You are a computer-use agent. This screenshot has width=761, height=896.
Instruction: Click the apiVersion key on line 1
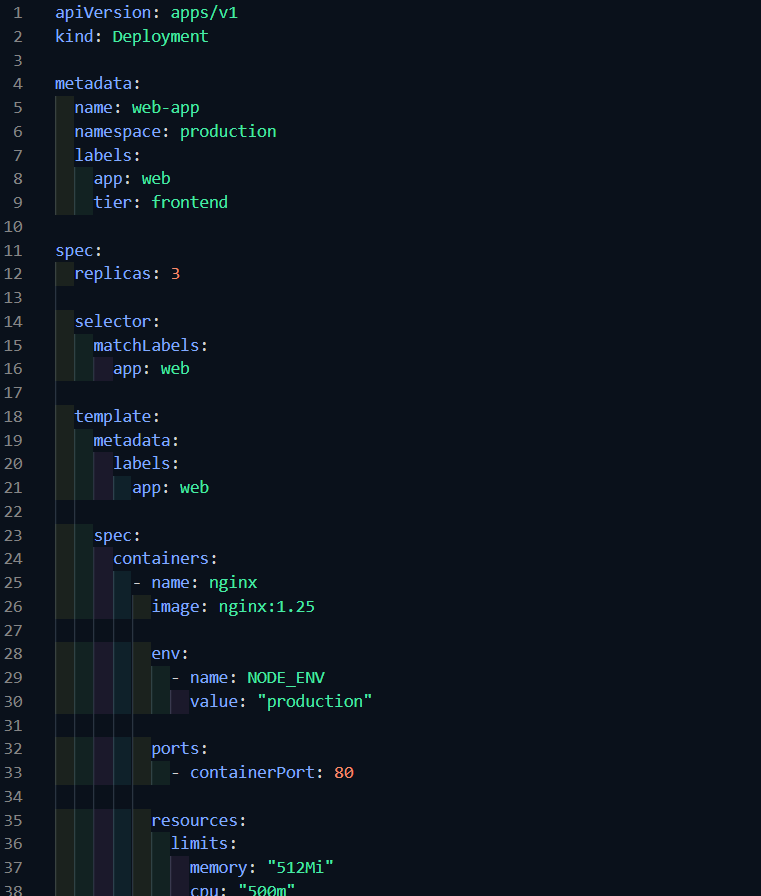[103, 13]
